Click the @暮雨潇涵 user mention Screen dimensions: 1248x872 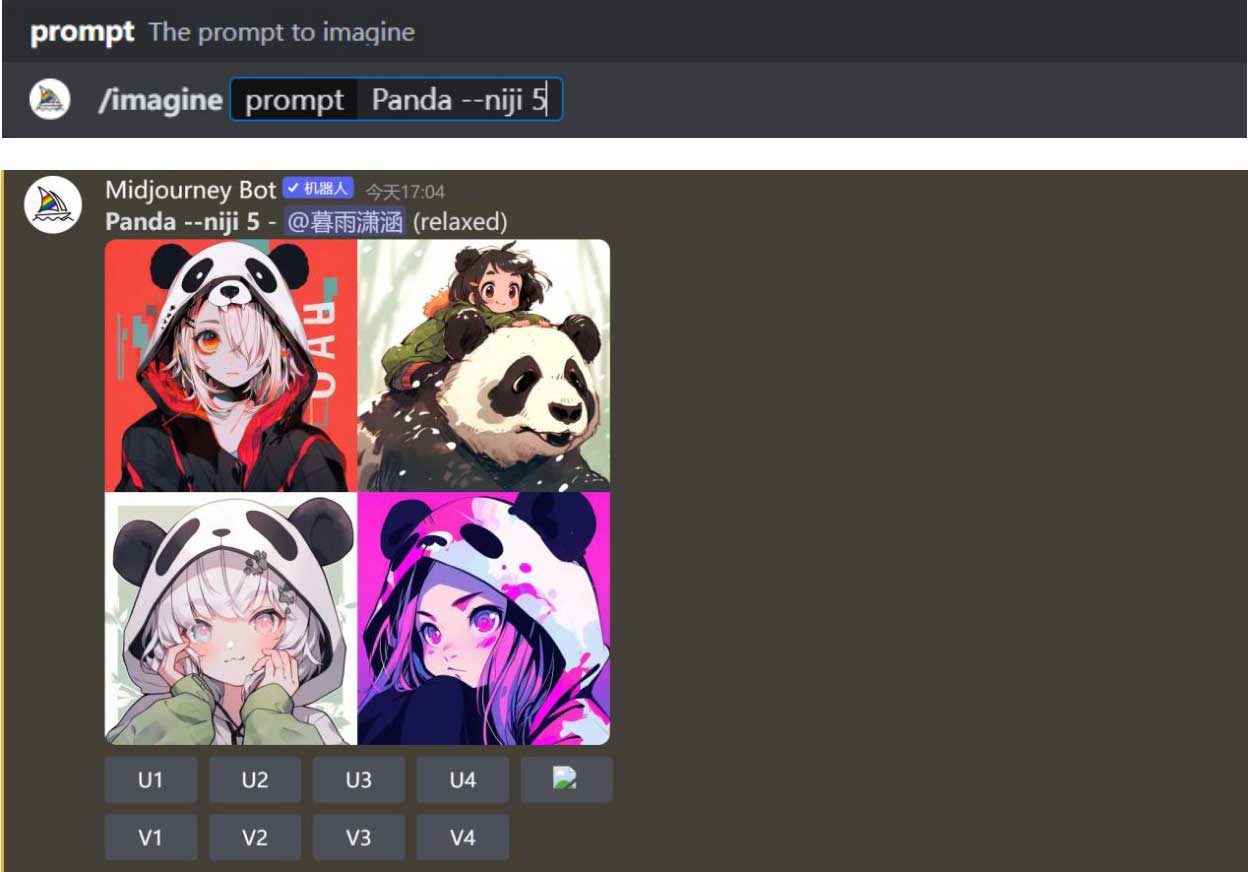[x=345, y=222]
